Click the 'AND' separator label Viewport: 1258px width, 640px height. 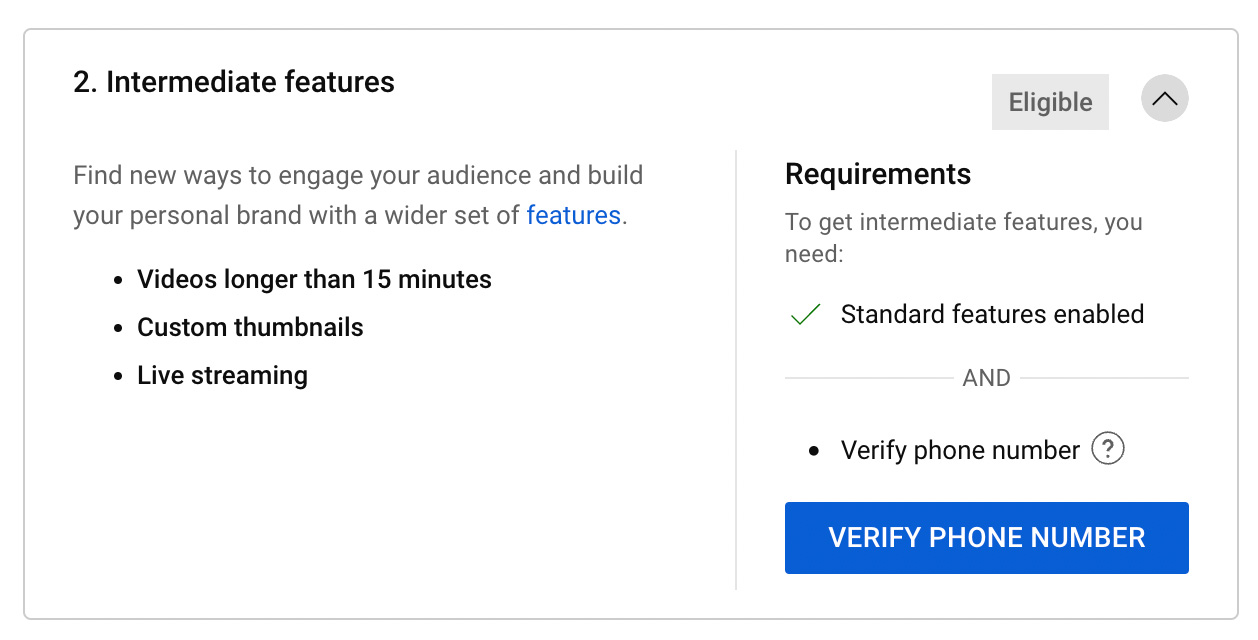(x=987, y=378)
